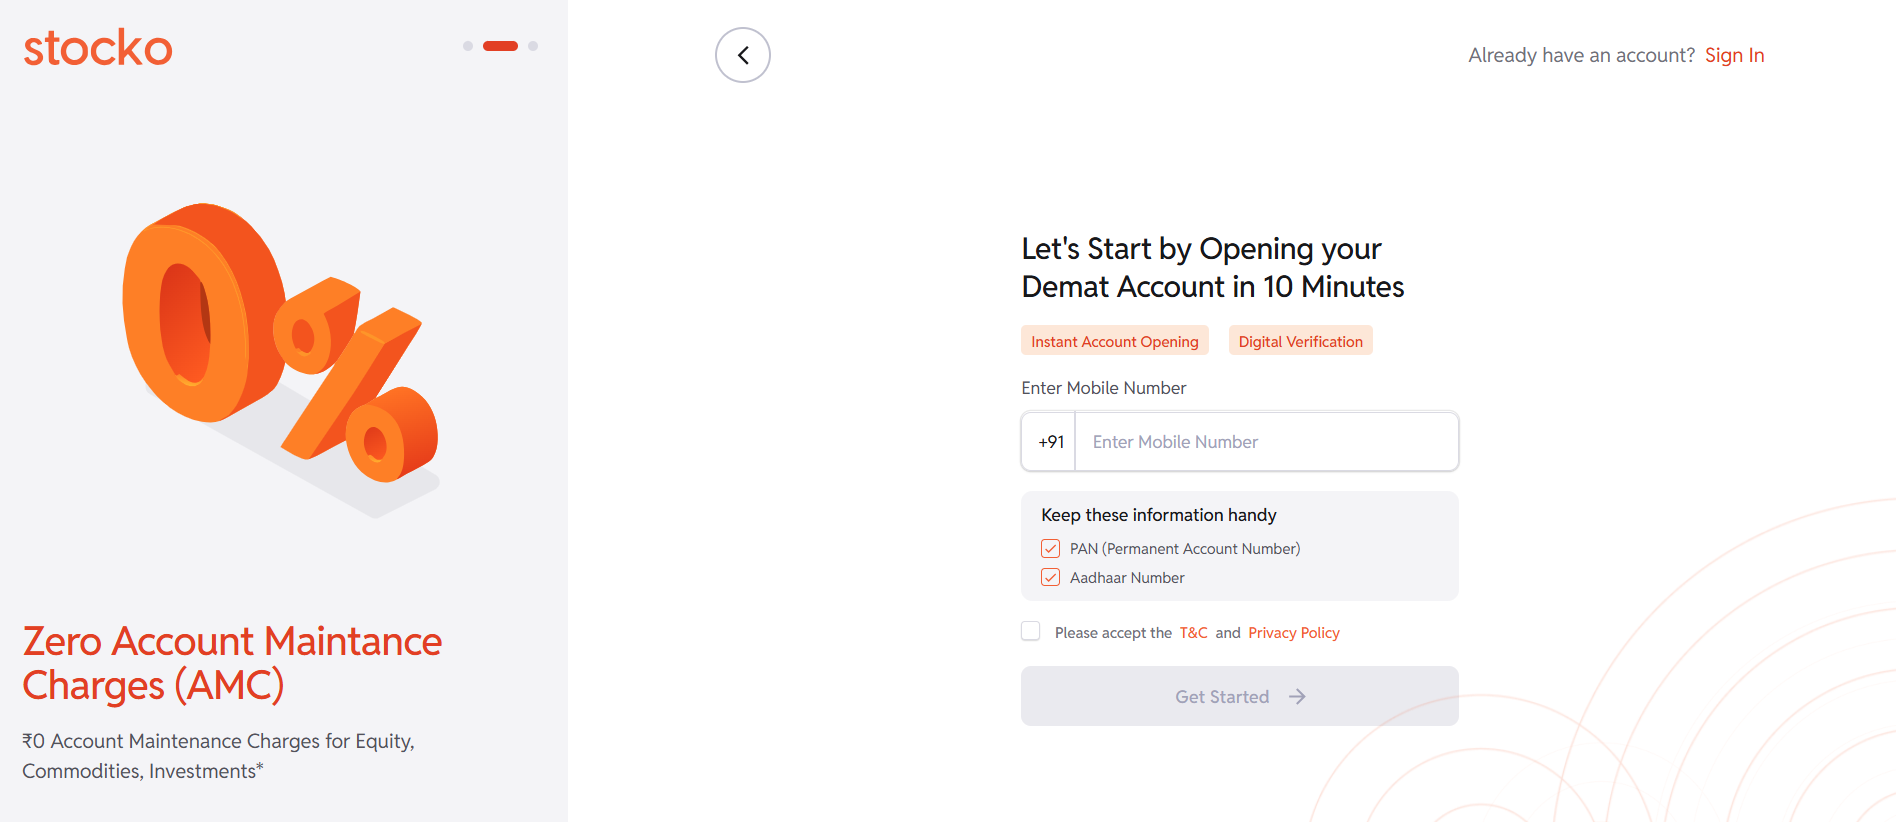Select the active red carousel indicator
1896x822 pixels.
(500, 46)
